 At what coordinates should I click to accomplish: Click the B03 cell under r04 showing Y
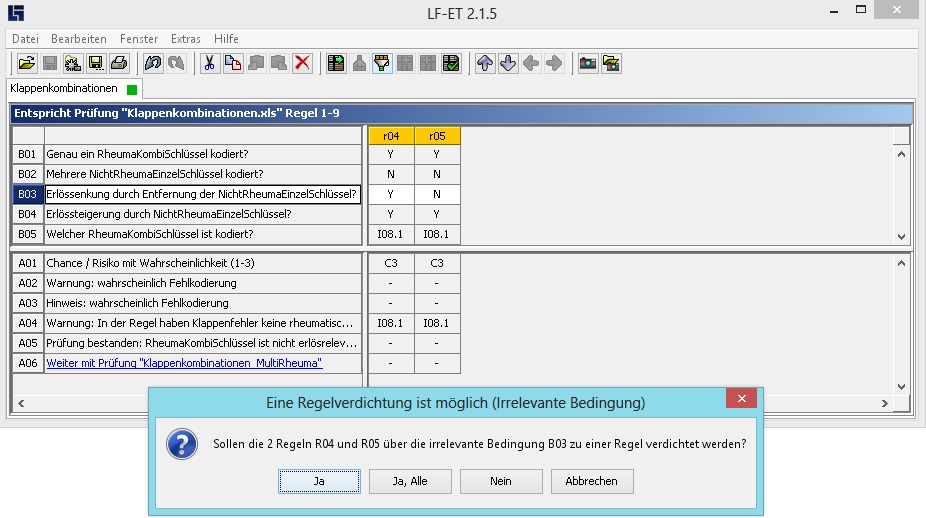point(391,194)
